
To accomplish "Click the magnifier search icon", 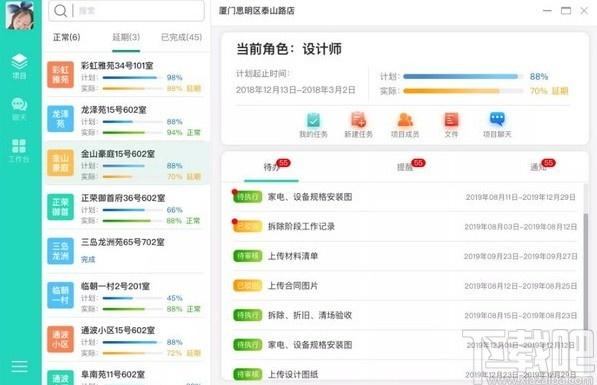I will click(60, 11).
